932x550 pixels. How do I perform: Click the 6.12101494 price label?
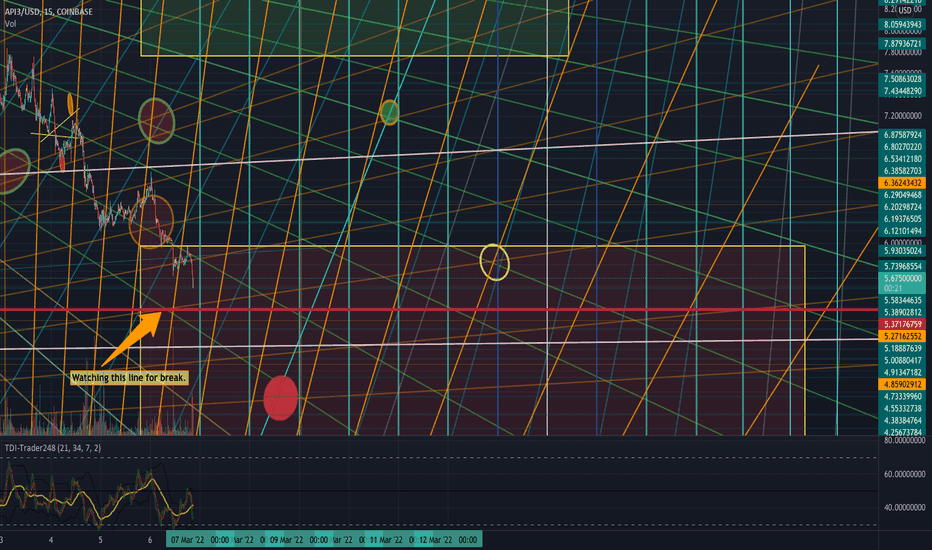click(x=902, y=231)
